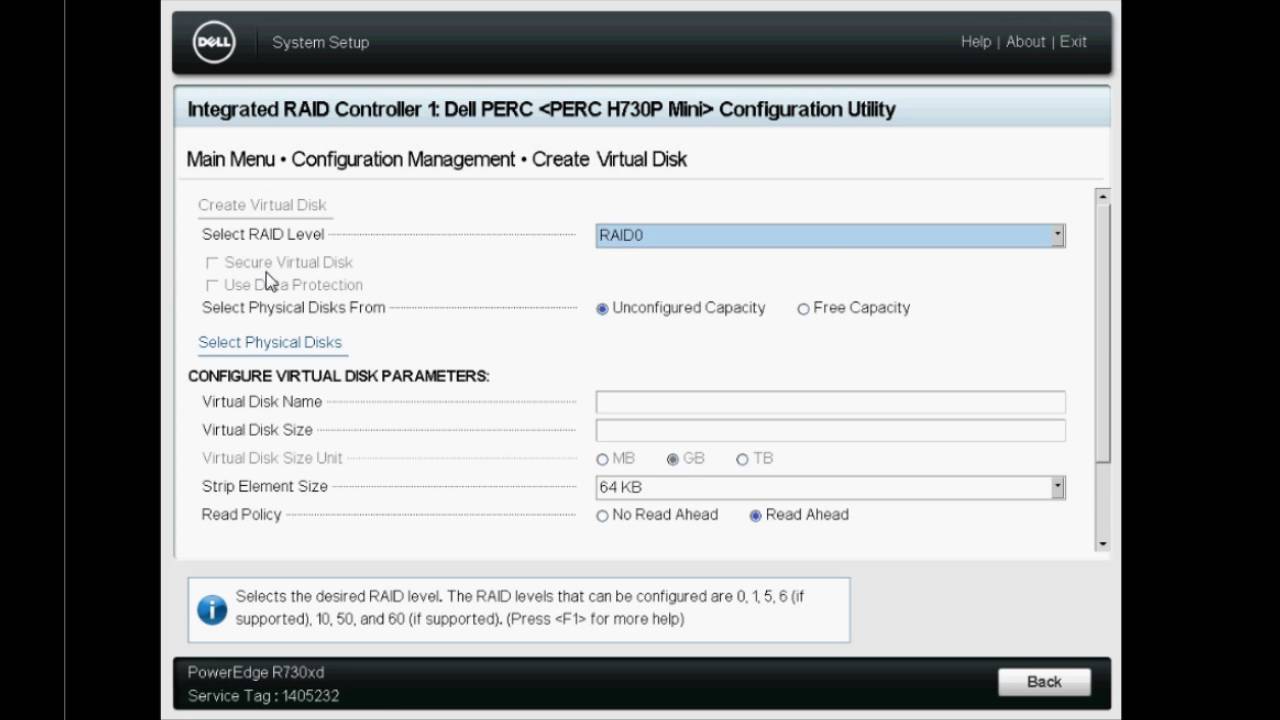Choose MB as virtual disk size unit

602,460
